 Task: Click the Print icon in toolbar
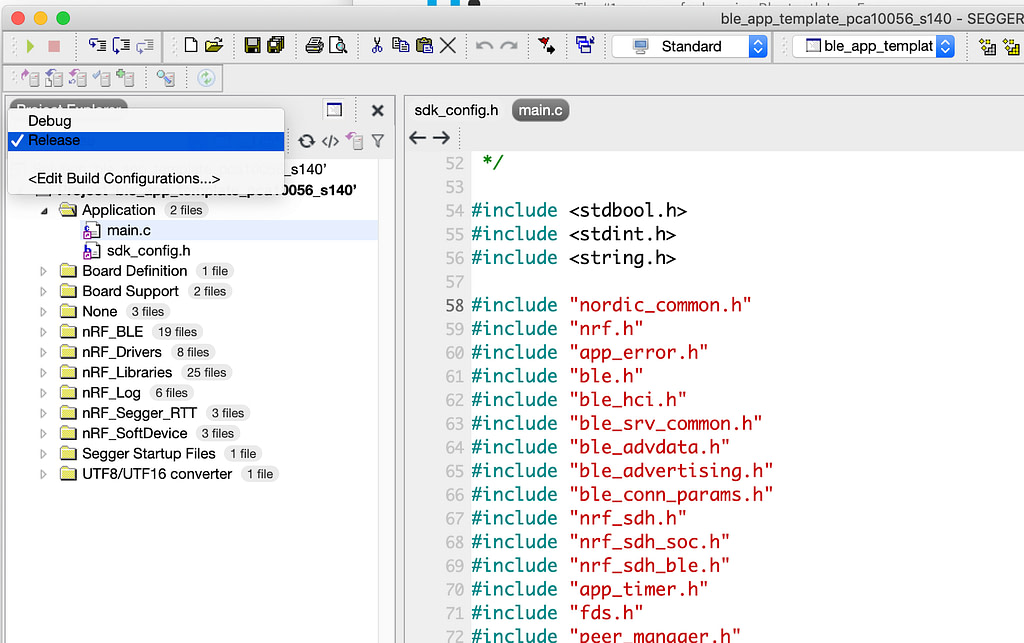point(314,46)
